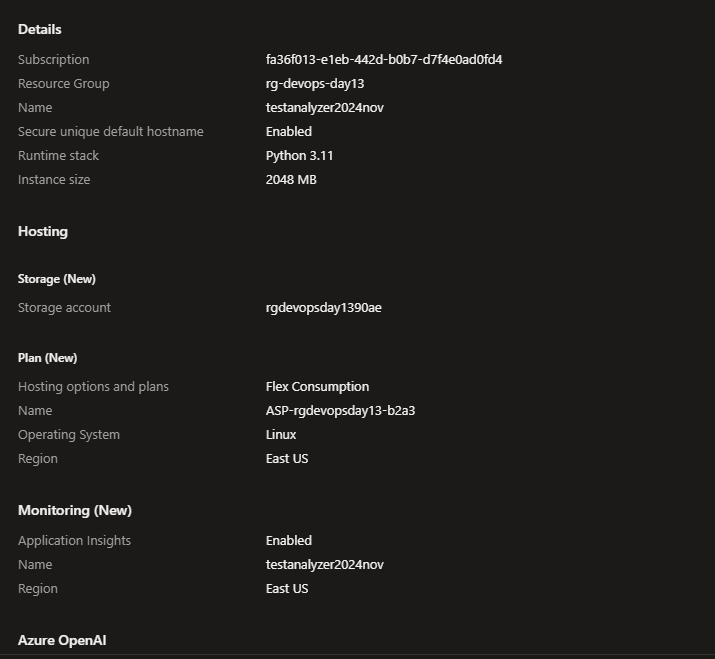Click the ASP-rgdevopsday13-b2a3 plan name
The width and height of the screenshot is (715, 659).
pyautogui.click(x=340, y=411)
